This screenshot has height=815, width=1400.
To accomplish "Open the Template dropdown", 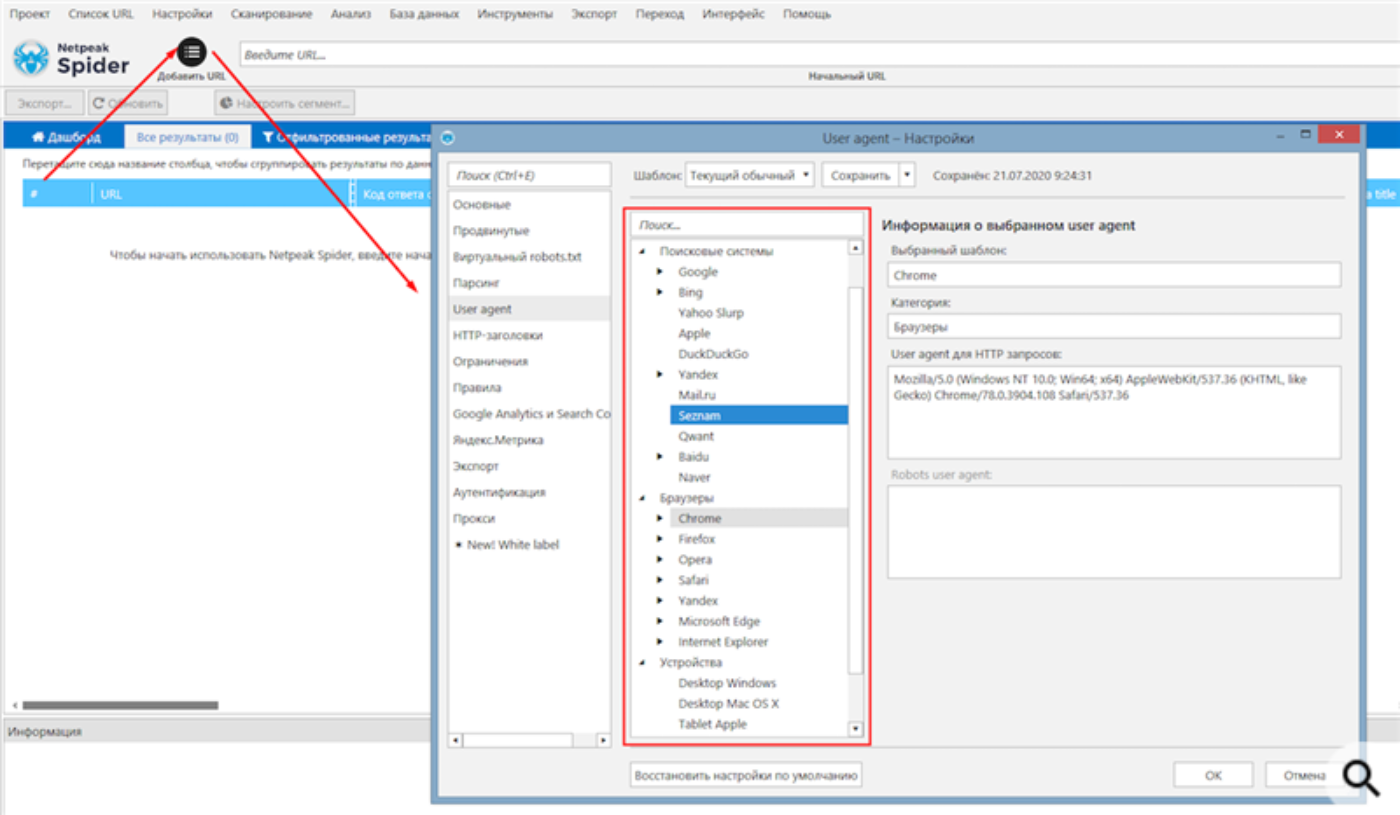I will click(749, 175).
